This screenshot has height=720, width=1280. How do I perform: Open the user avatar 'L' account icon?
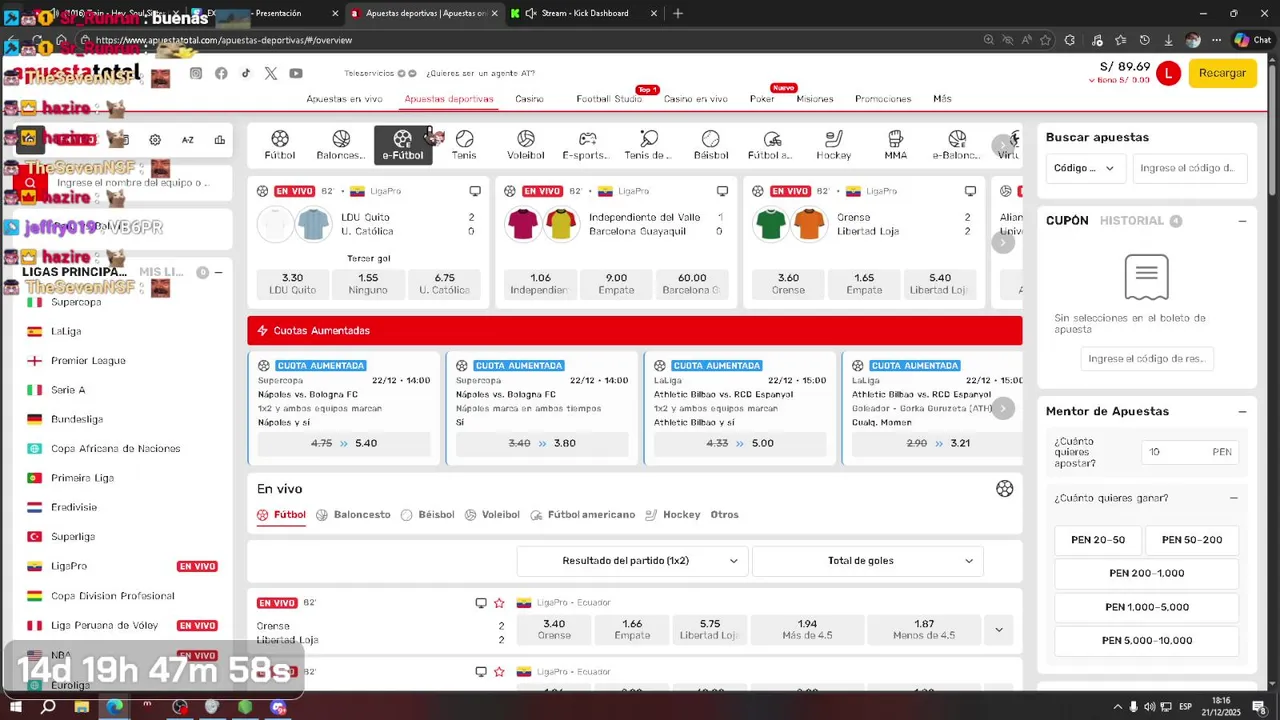point(1168,73)
